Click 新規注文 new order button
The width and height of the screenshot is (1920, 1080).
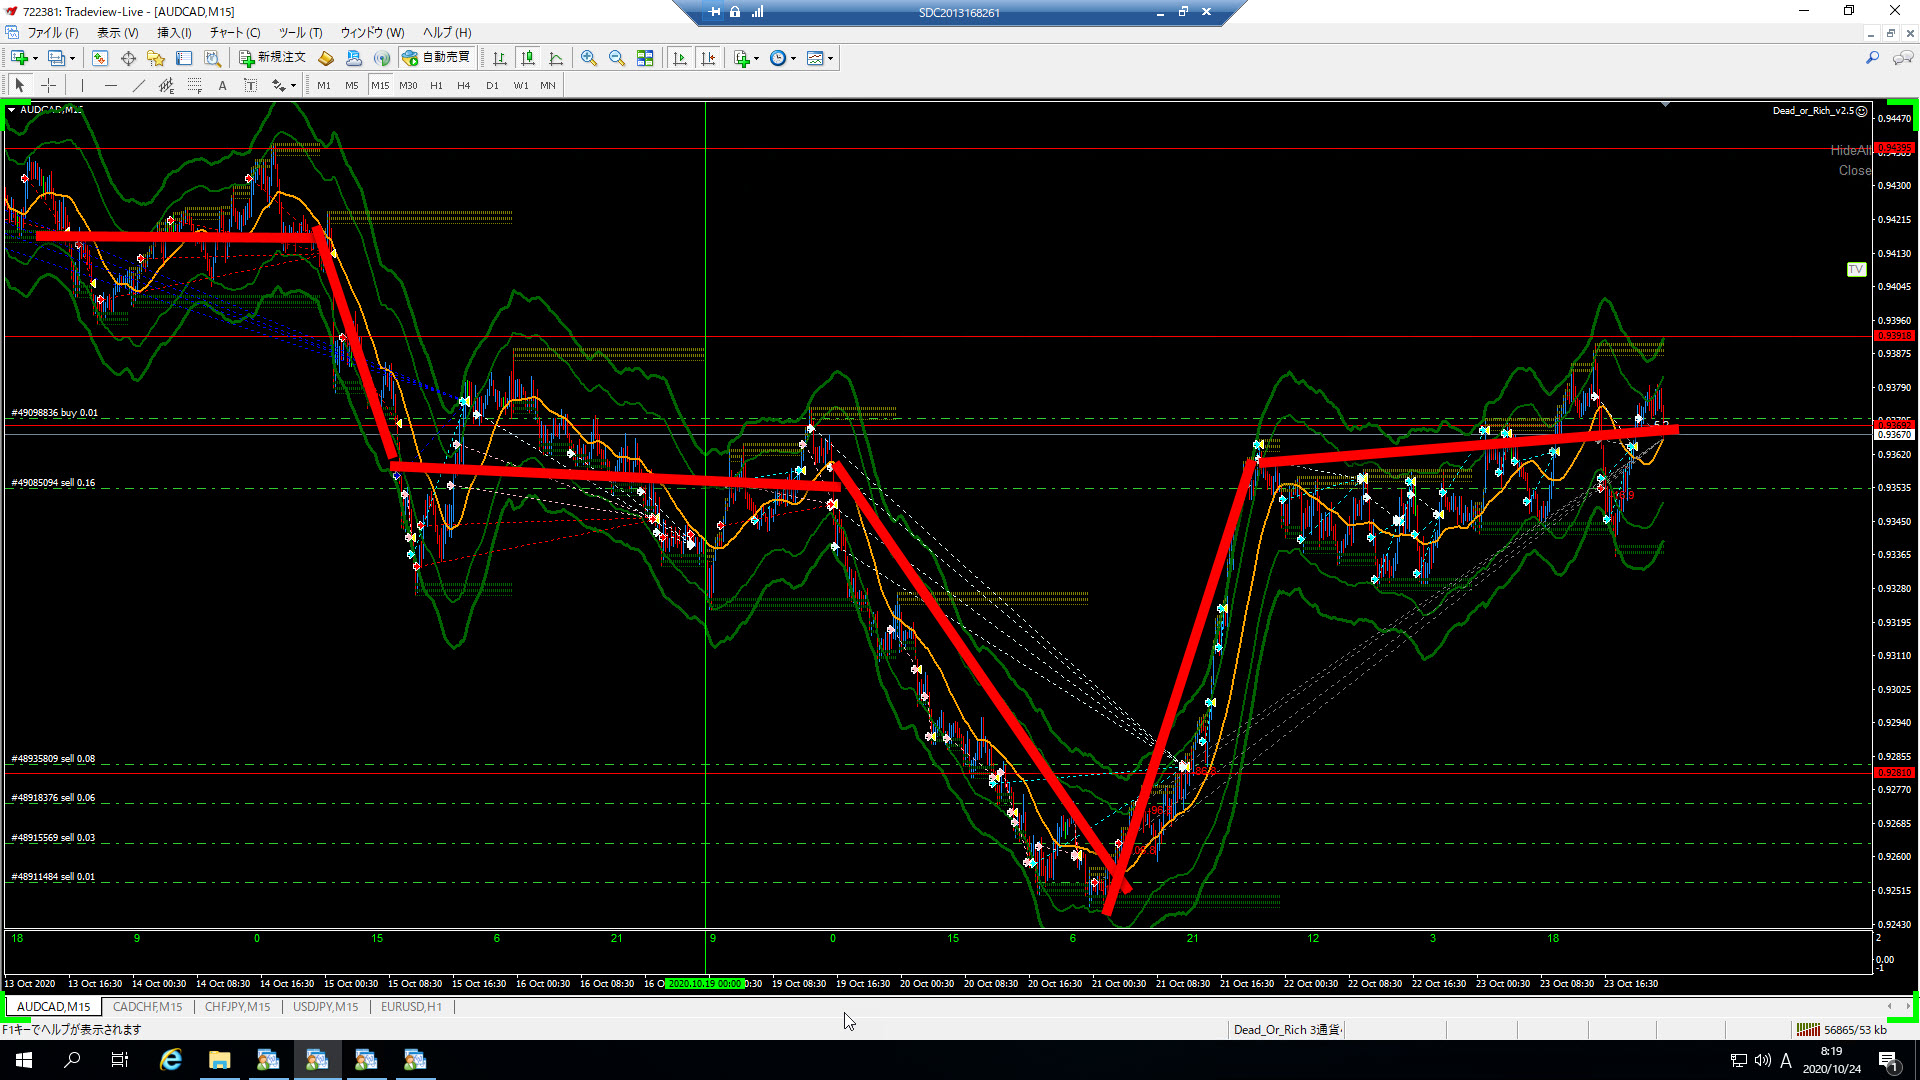coord(272,58)
